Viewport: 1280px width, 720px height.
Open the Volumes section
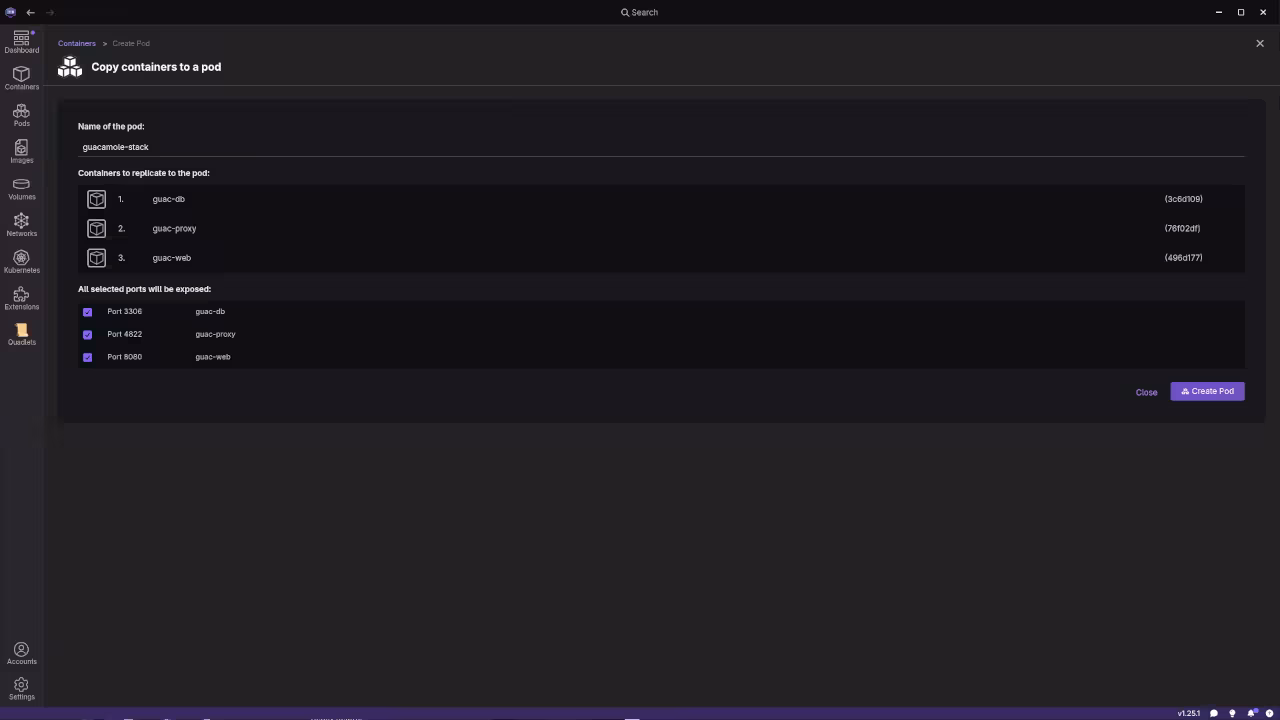coord(21,189)
